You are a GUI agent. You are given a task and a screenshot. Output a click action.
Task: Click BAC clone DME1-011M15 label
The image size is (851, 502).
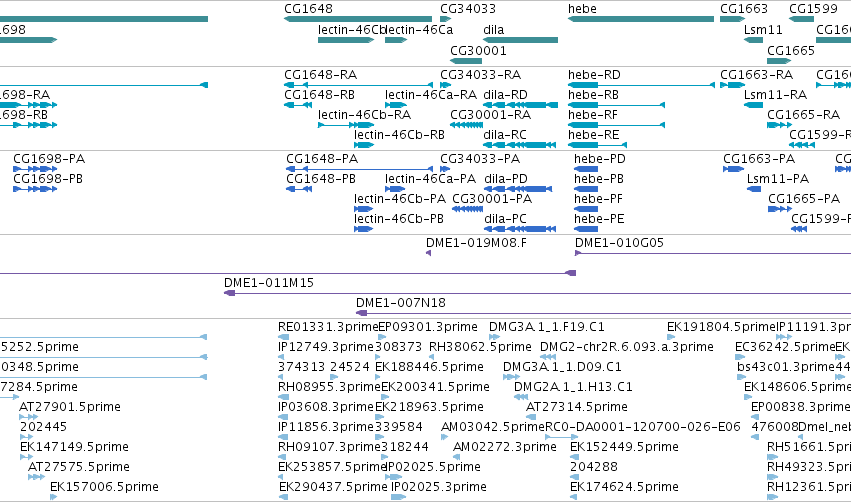coord(269,283)
